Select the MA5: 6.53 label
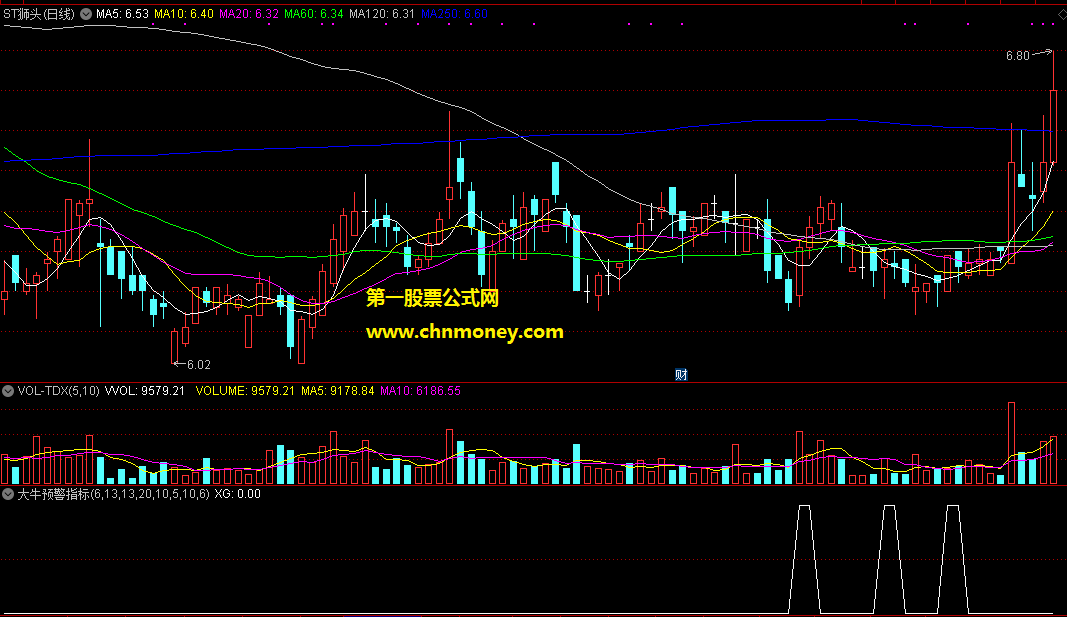 click(x=122, y=14)
